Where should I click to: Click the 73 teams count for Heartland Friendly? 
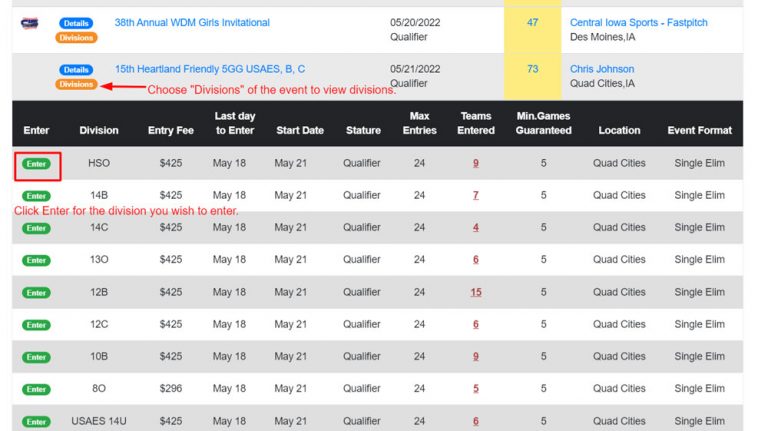pos(532,69)
